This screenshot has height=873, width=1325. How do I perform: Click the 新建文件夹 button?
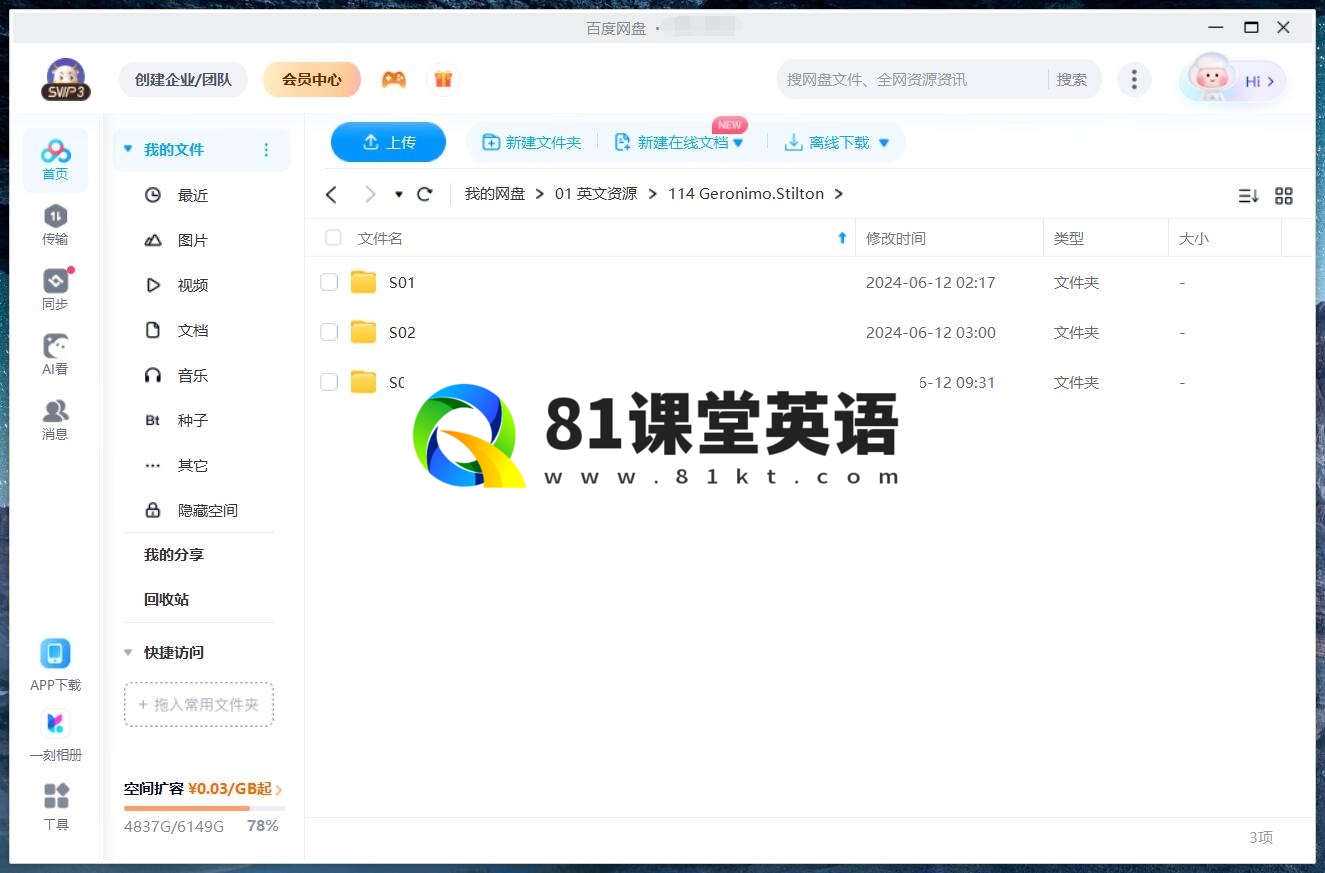[532, 143]
